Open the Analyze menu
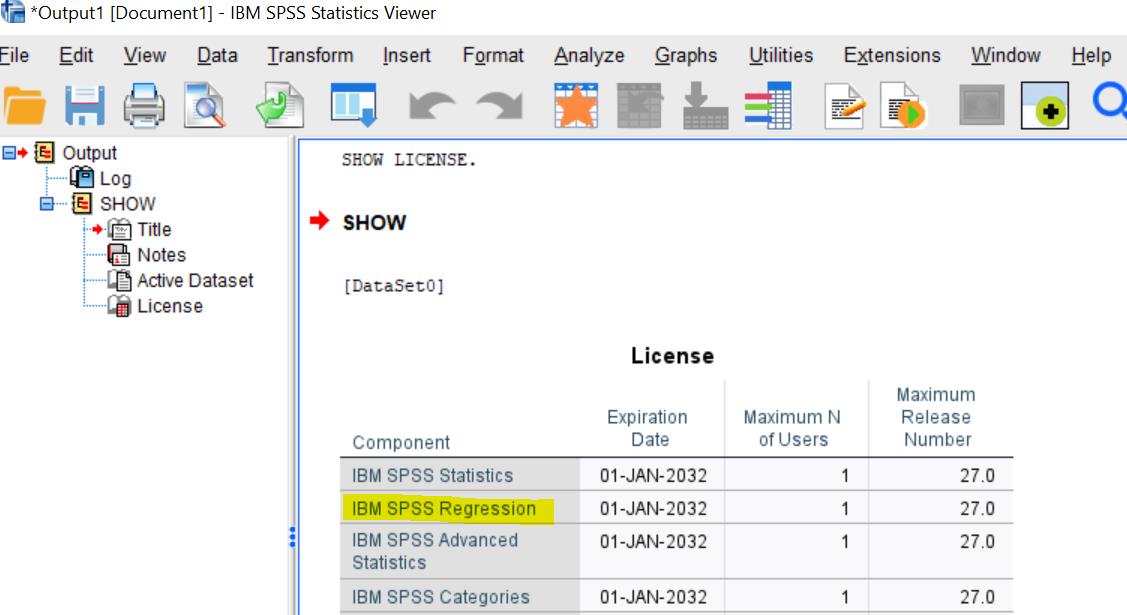This screenshot has width=1127, height=615. pos(589,55)
